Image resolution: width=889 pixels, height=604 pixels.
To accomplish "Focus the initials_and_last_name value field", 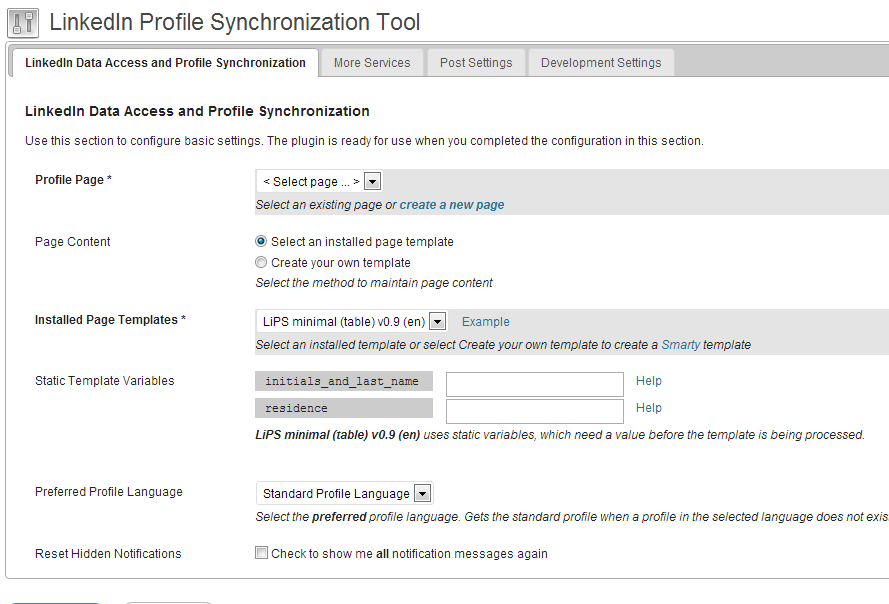I will click(x=535, y=384).
